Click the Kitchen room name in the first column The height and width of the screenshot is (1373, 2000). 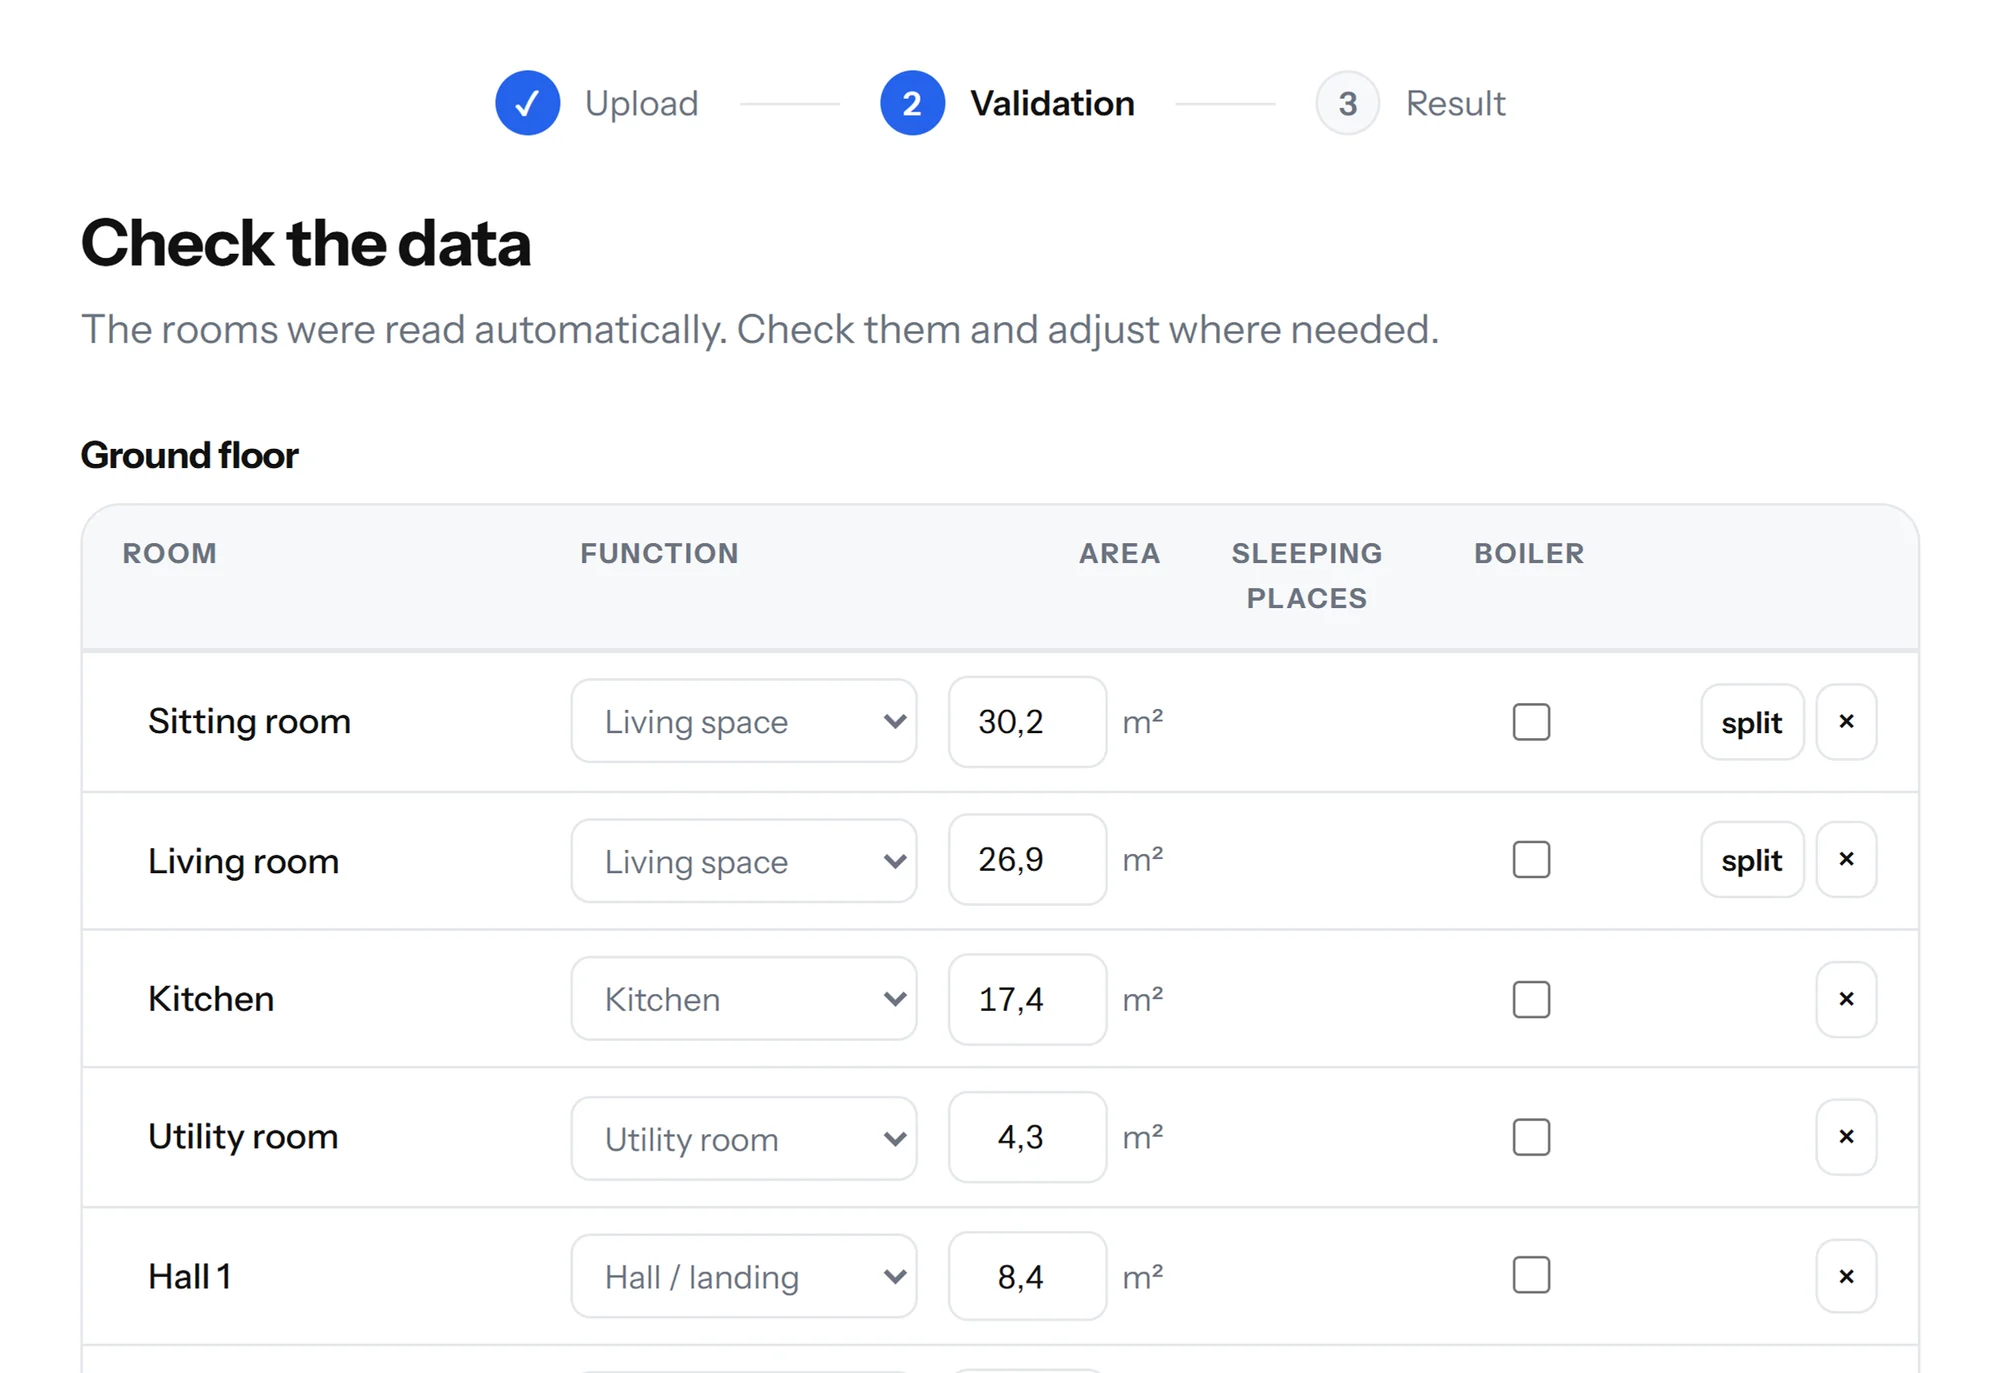tap(210, 999)
